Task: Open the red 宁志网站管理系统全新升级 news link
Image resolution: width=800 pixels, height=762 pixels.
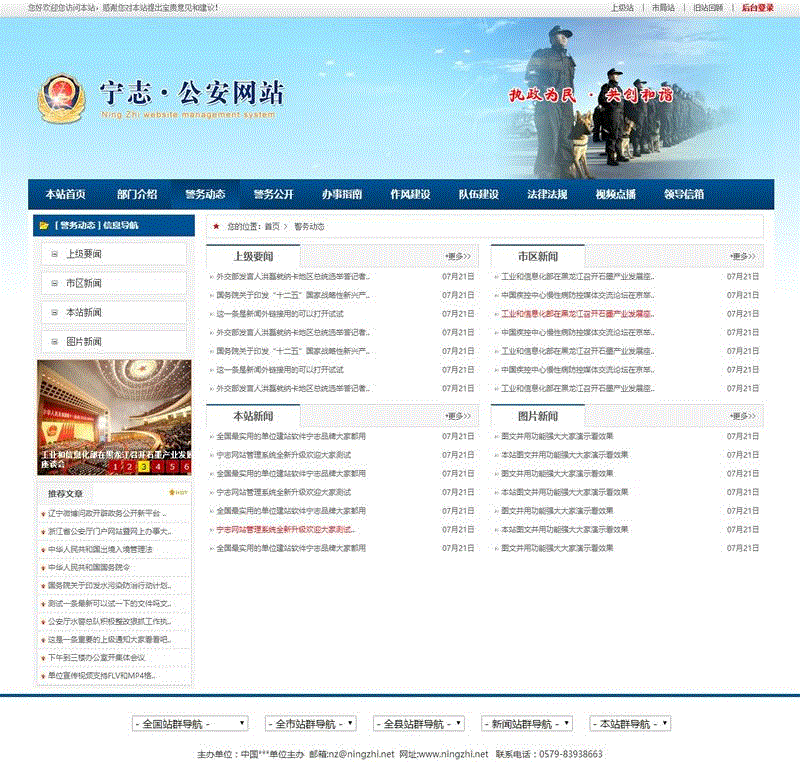Action: (286, 529)
